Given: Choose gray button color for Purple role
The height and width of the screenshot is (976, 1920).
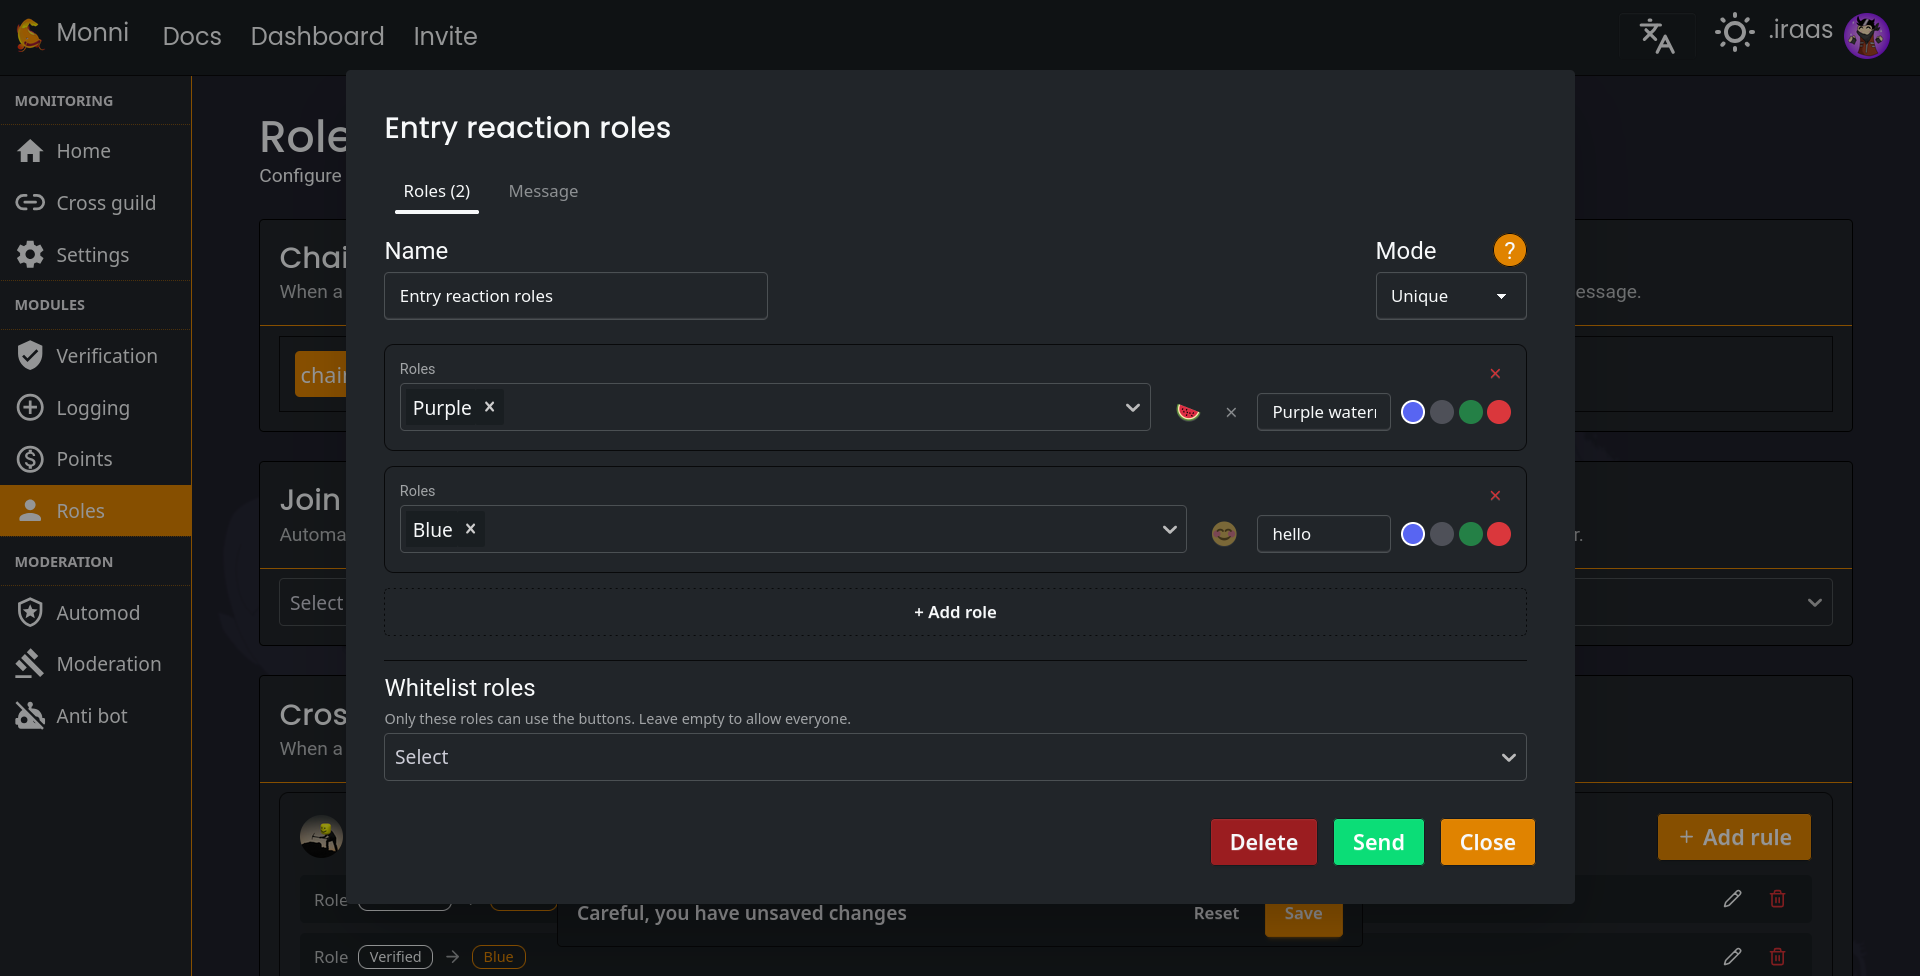Looking at the screenshot, I should click(x=1441, y=412).
